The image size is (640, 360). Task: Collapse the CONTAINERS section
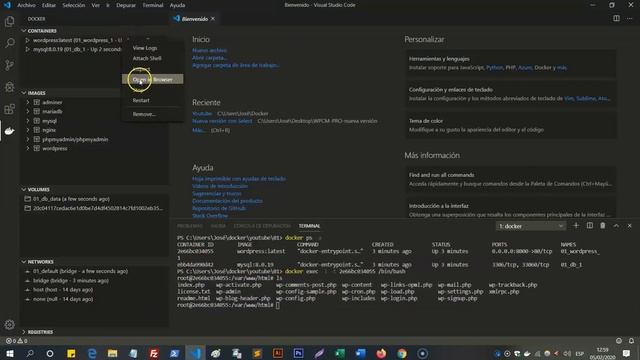24,31
